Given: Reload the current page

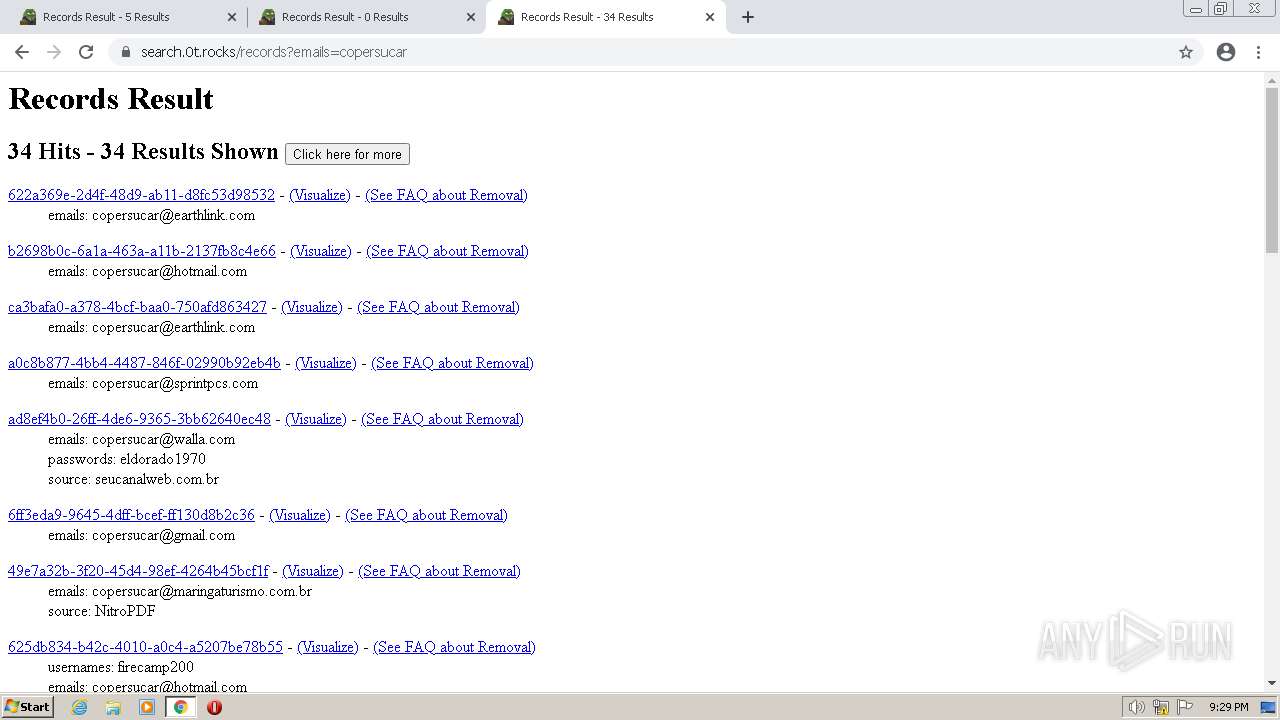Looking at the screenshot, I should point(86,52).
